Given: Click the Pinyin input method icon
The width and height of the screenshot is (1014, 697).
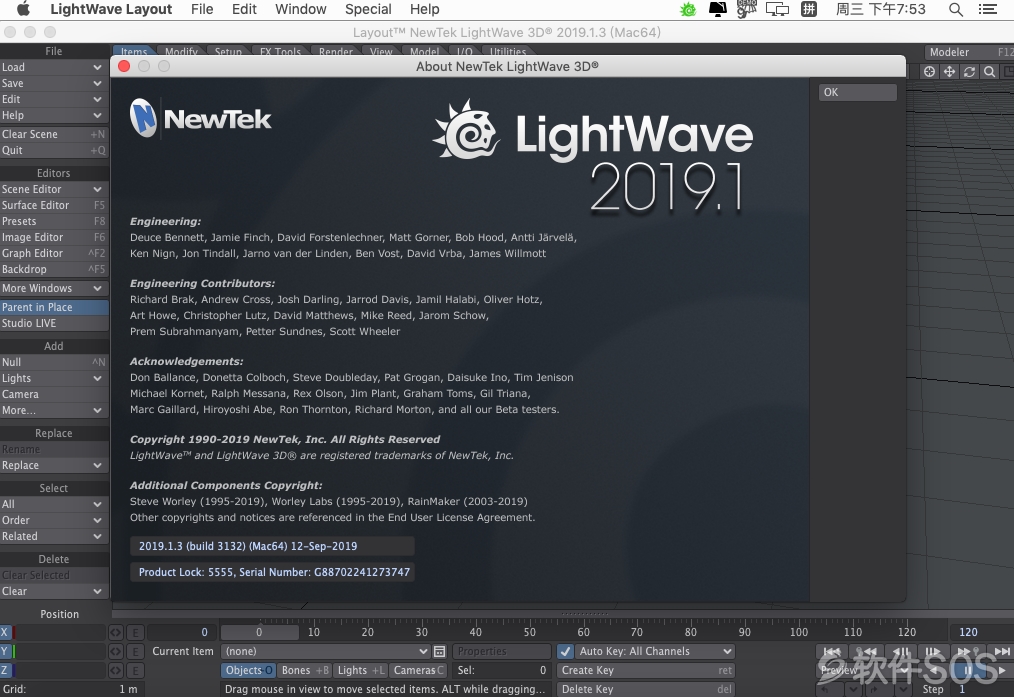Looking at the screenshot, I should (809, 9).
